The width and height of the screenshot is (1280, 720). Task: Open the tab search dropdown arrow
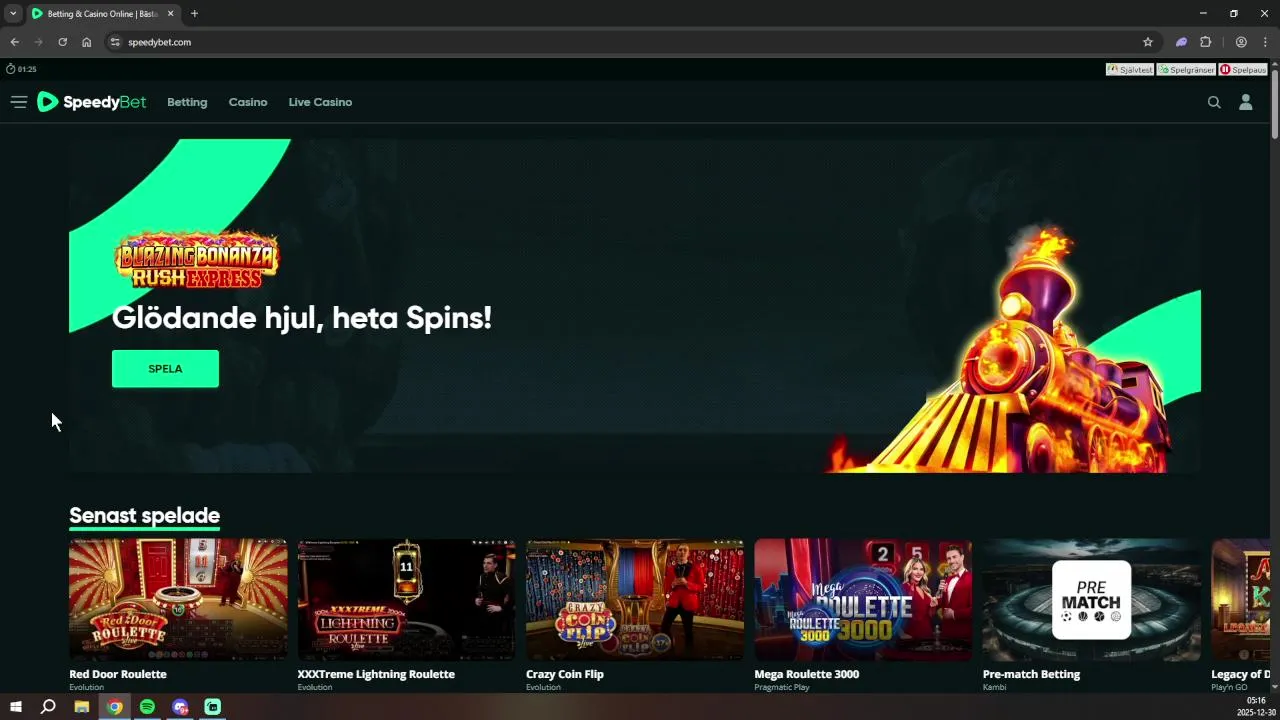point(13,14)
